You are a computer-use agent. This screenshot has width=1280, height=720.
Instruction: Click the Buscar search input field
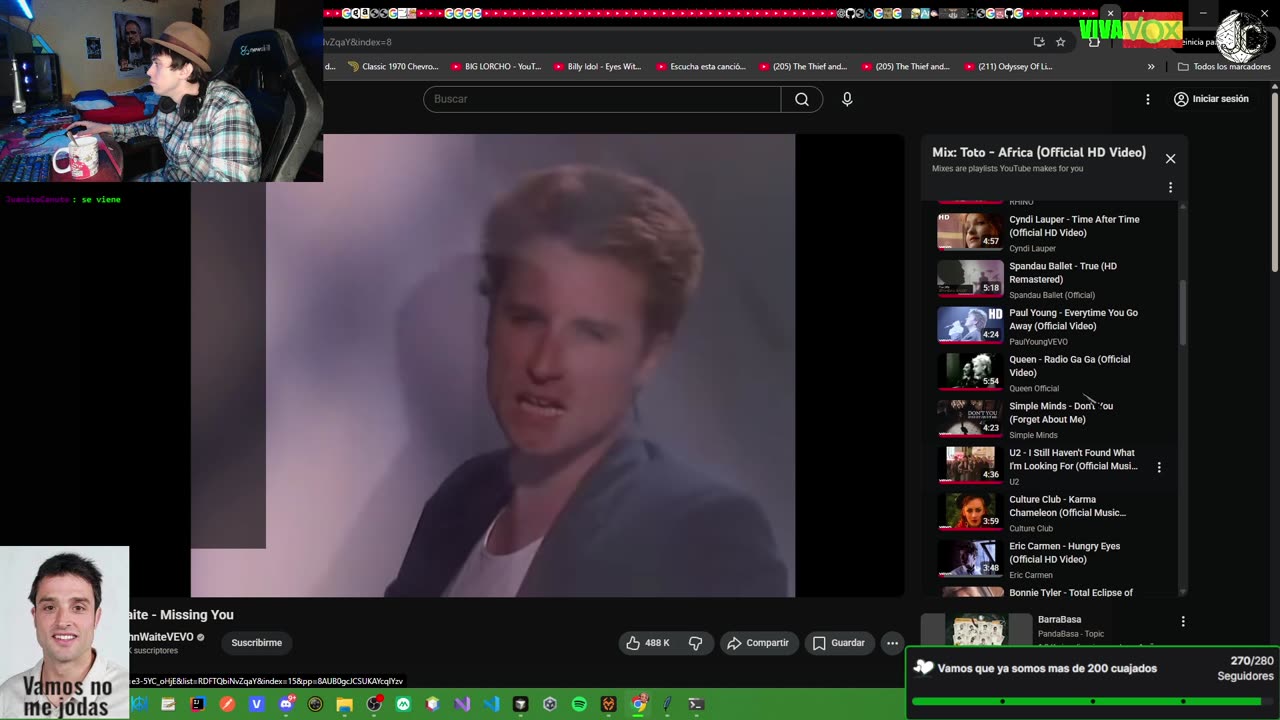(602, 99)
